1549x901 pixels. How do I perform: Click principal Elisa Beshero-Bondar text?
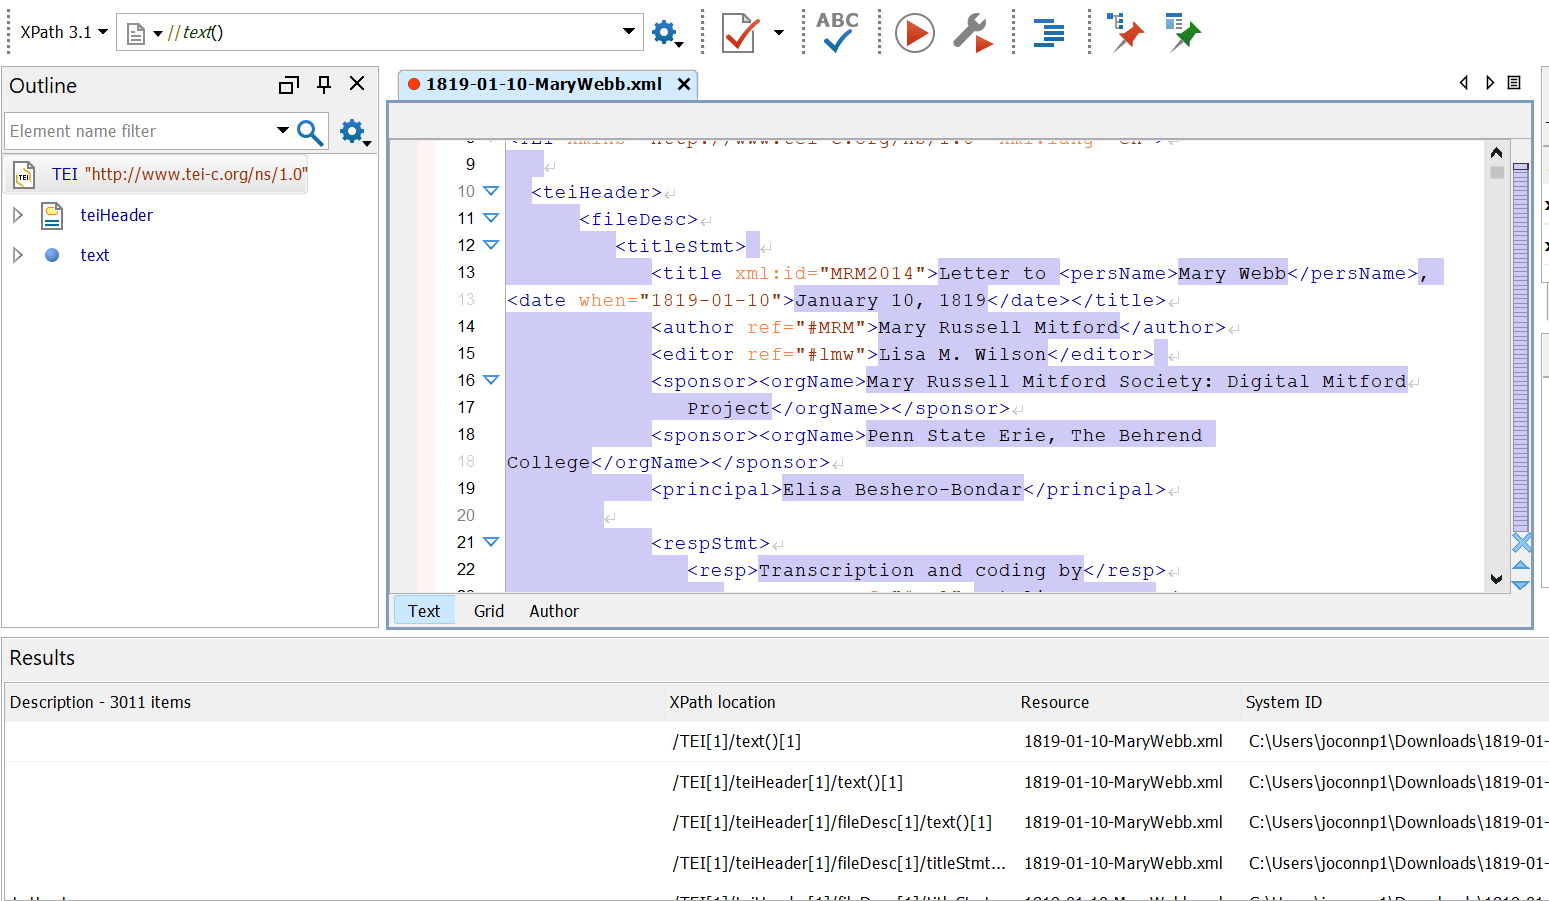[x=902, y=489]
